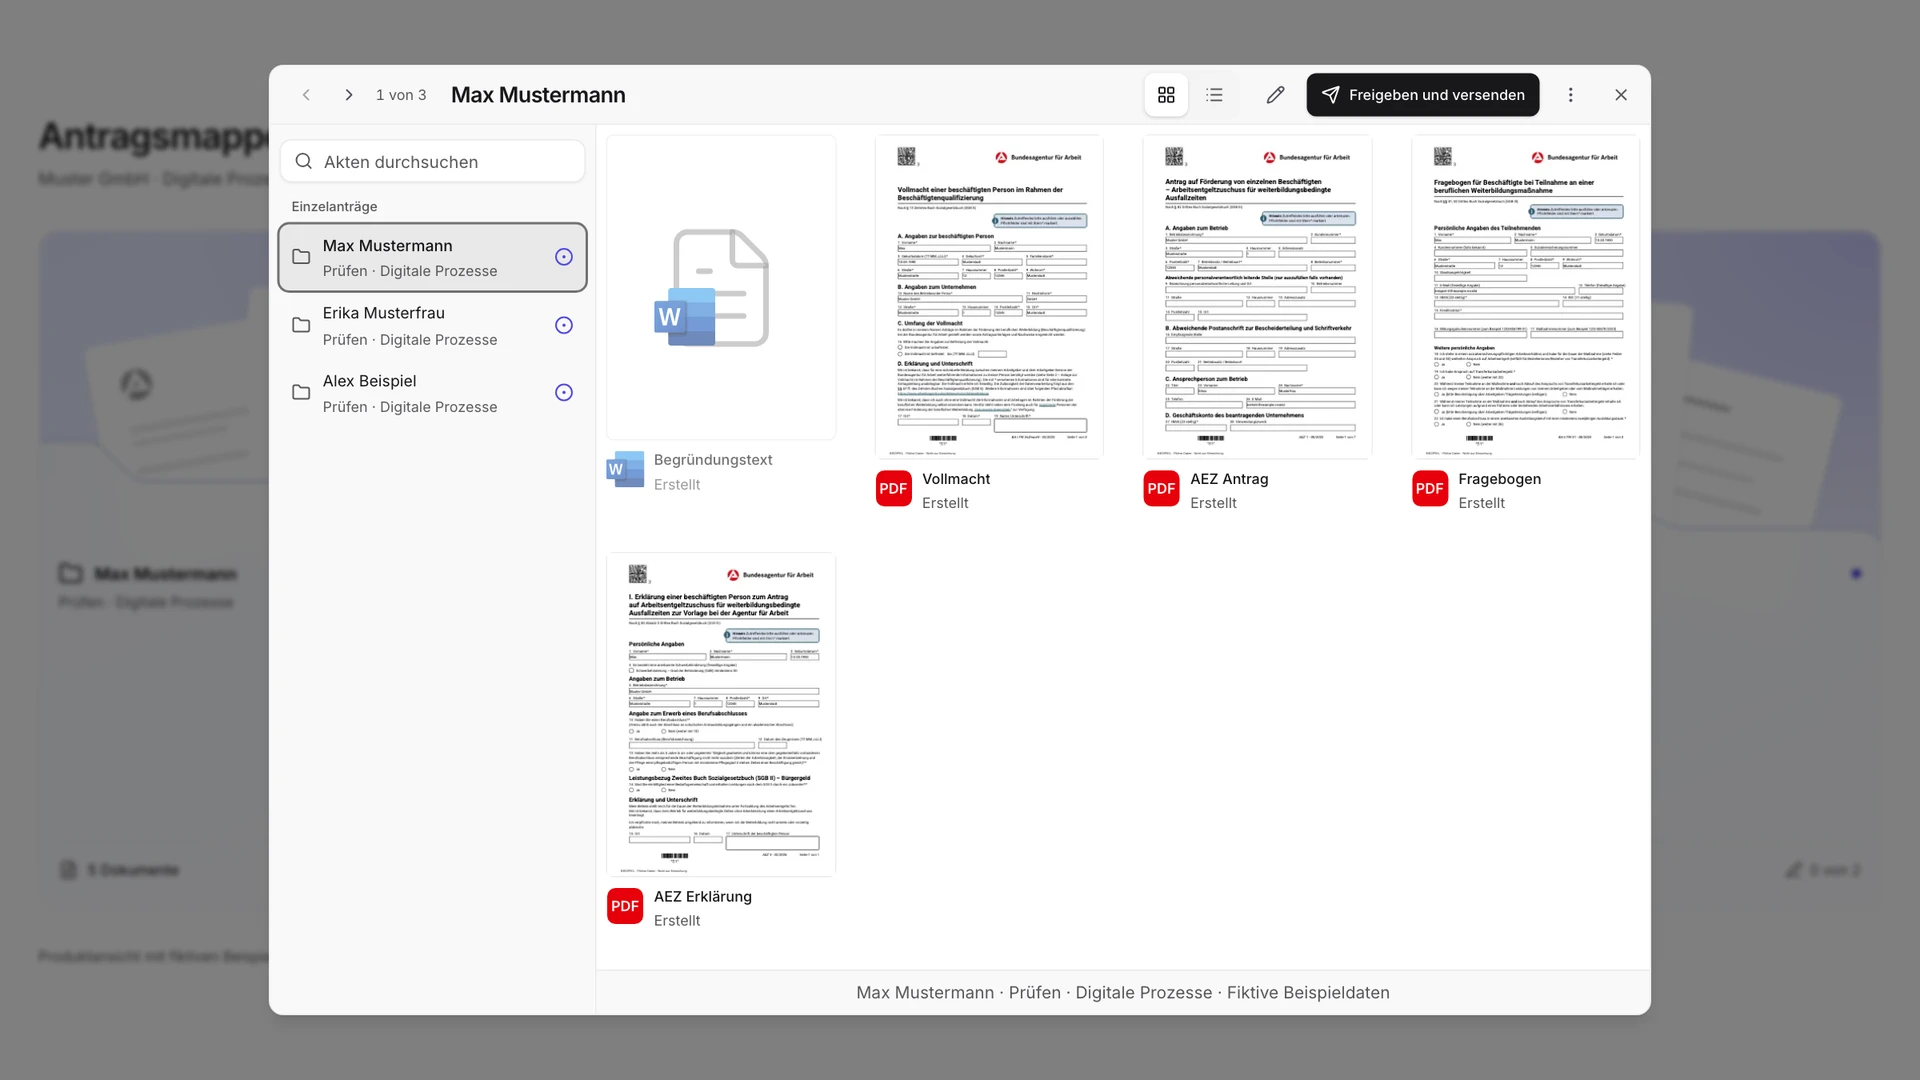Screen dimensions: 1920x1080
Task: Go to previous file with left chevron
Action: pyautogui.click(x=306, y=95)
